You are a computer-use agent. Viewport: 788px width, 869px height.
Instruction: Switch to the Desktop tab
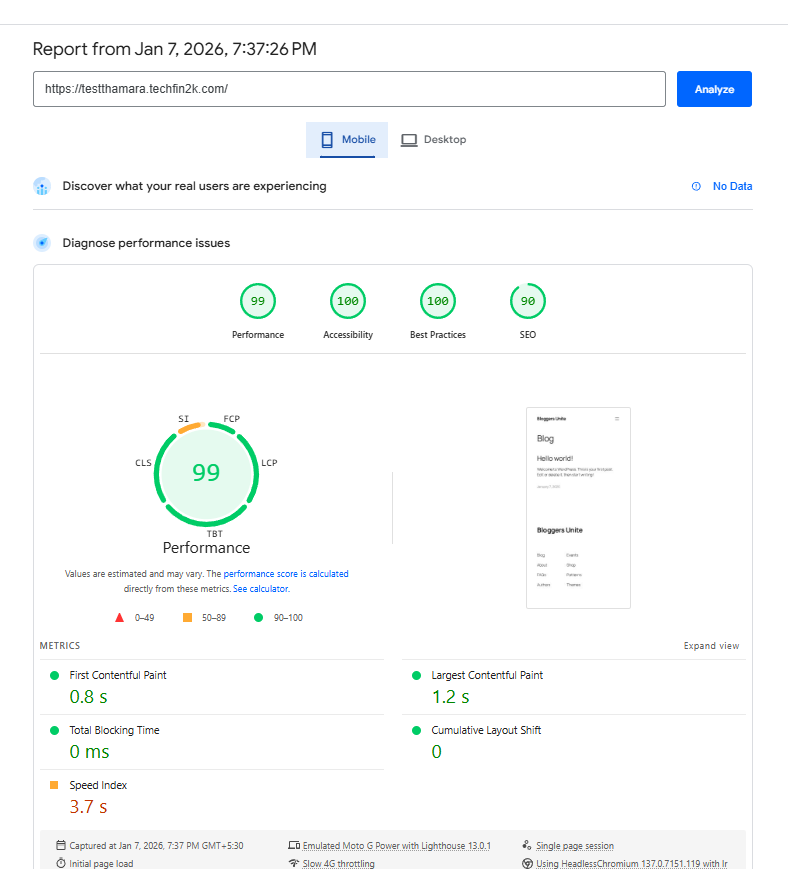tap(433, 140)
